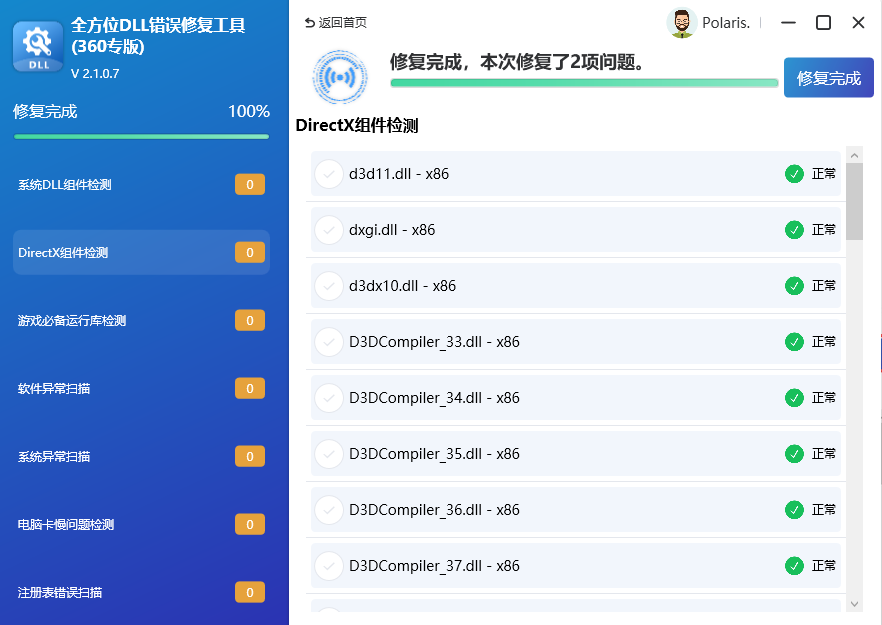Open the 电脑卡慢问题检测 sidebar item
The height and width of the screenshot is (625, 882).
pos(66,525)
